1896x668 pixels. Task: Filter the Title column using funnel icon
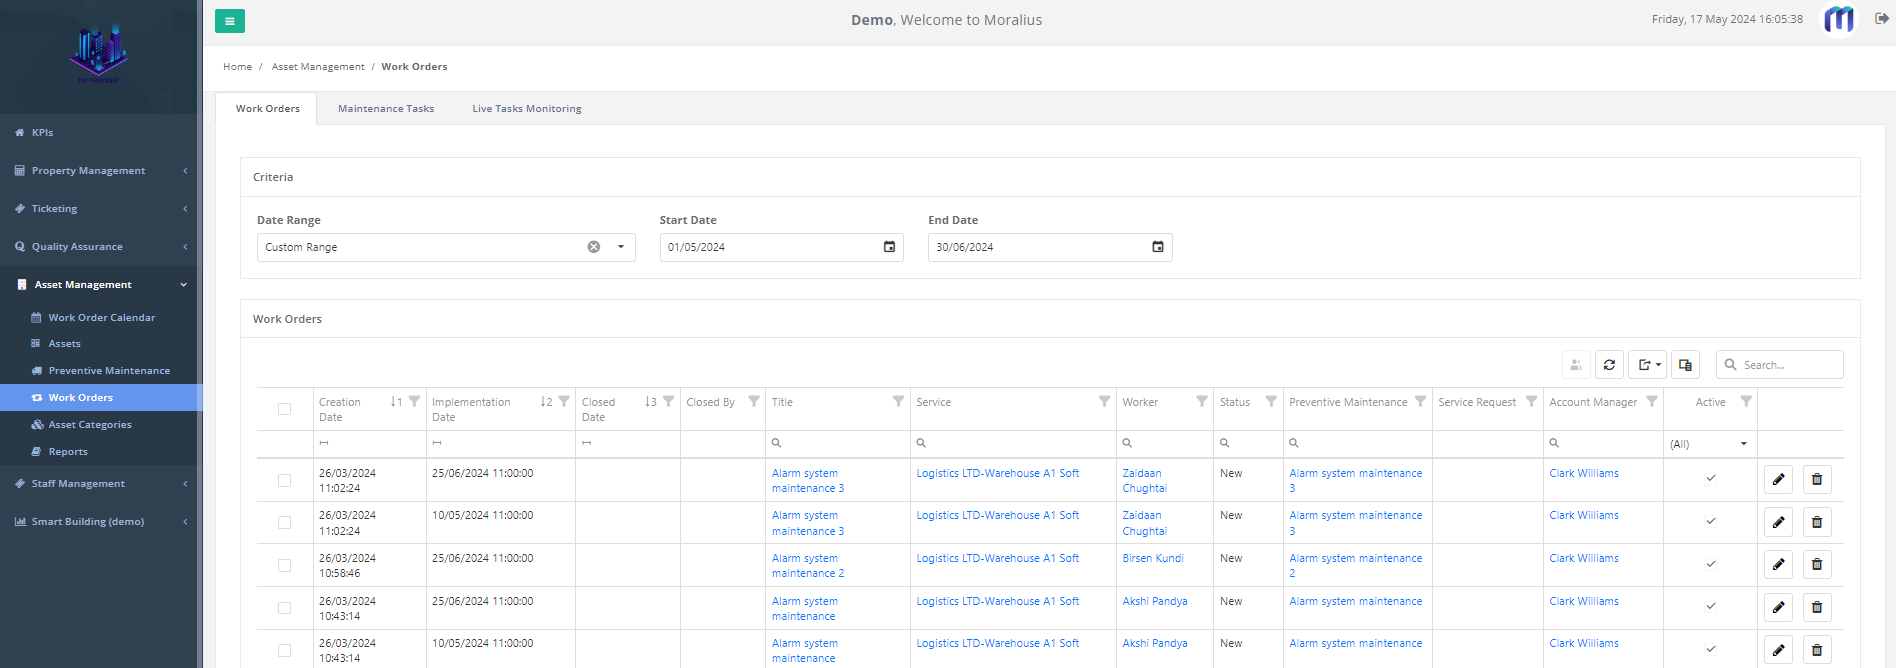coord(898,402)
